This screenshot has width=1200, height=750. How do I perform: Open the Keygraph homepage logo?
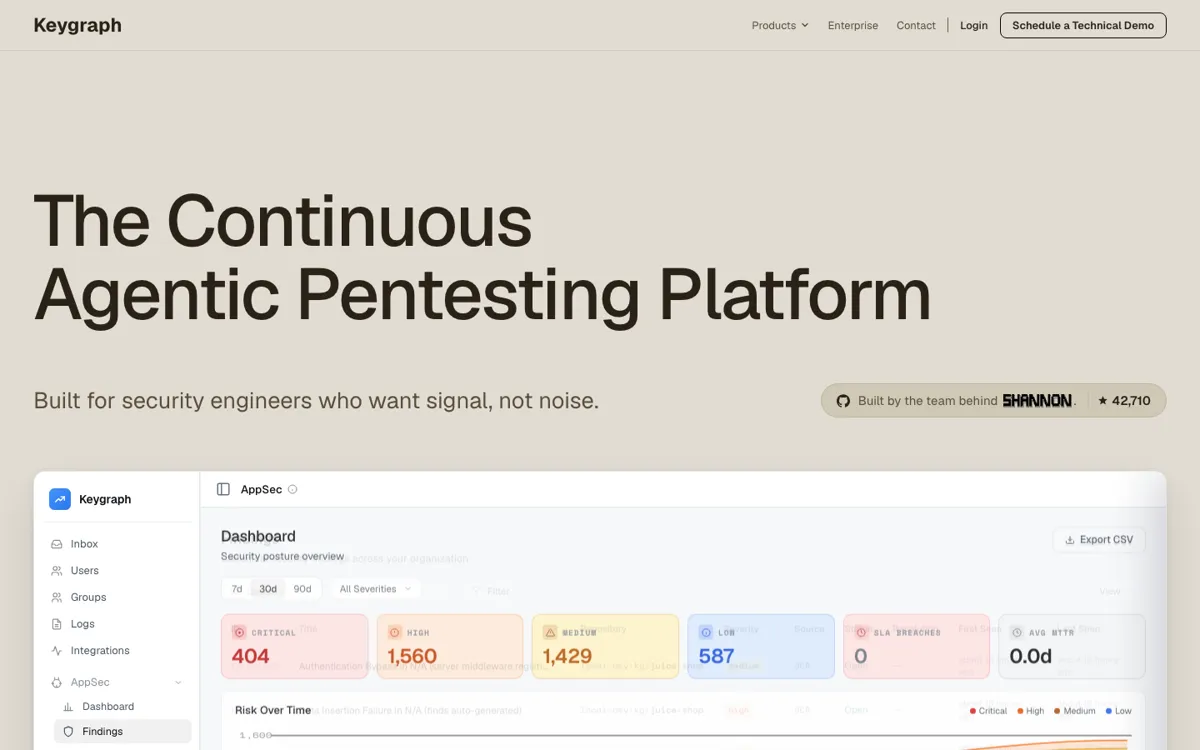tap(77, 25)
